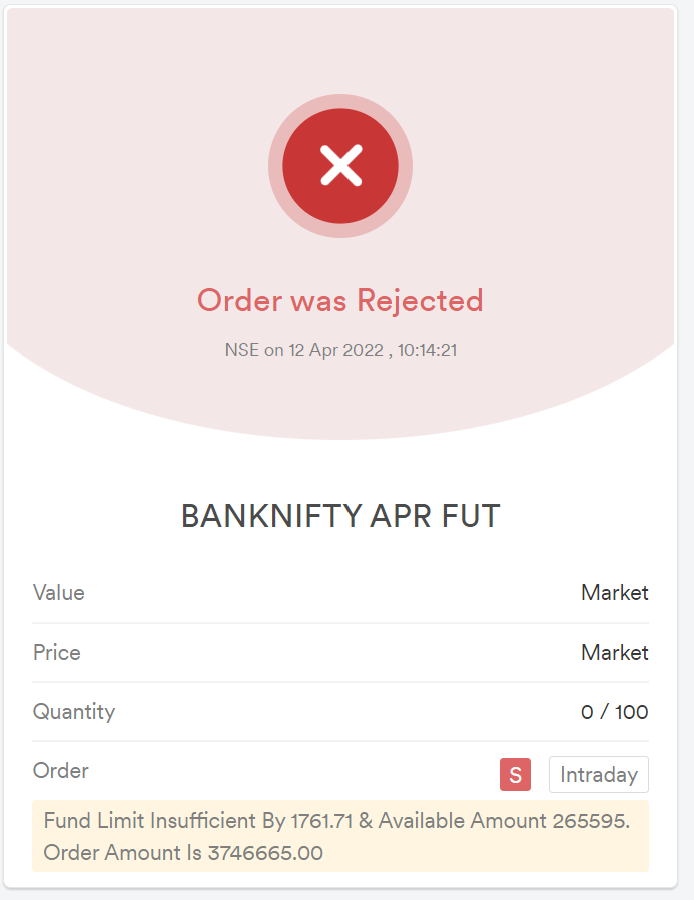The height and width of the screenshot is (900, 694).
Task: Click the Price row label
Action: coord(56,652)
